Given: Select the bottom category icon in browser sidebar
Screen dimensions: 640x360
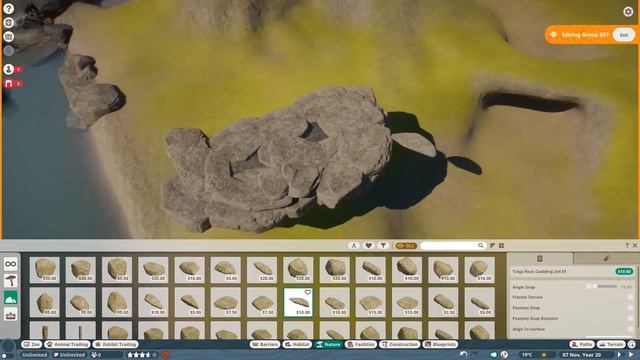Looking at the screenshot, I should [x=11, y=315].
